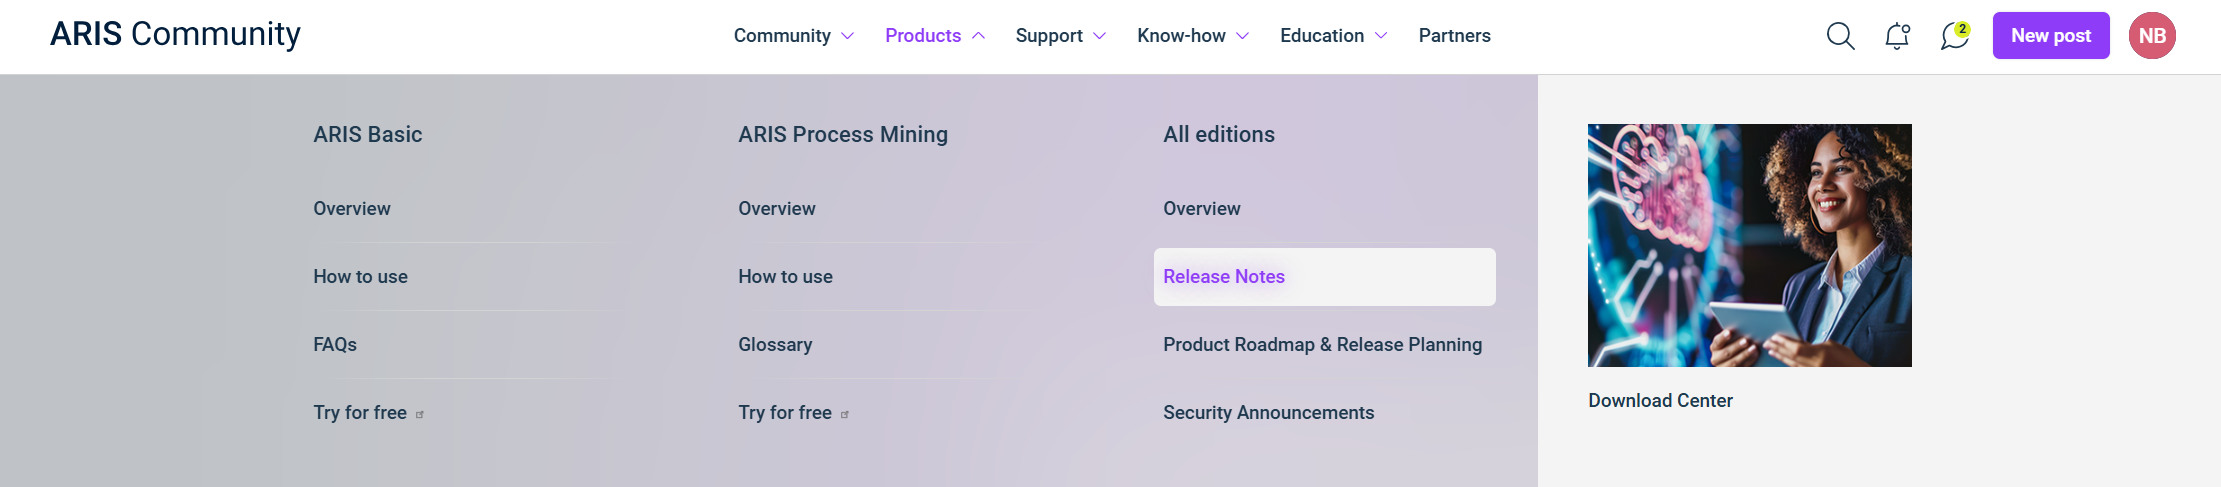Expand the Education dropdown menu
Screen dimensions: 2221x487
(x=1334, y=36)
